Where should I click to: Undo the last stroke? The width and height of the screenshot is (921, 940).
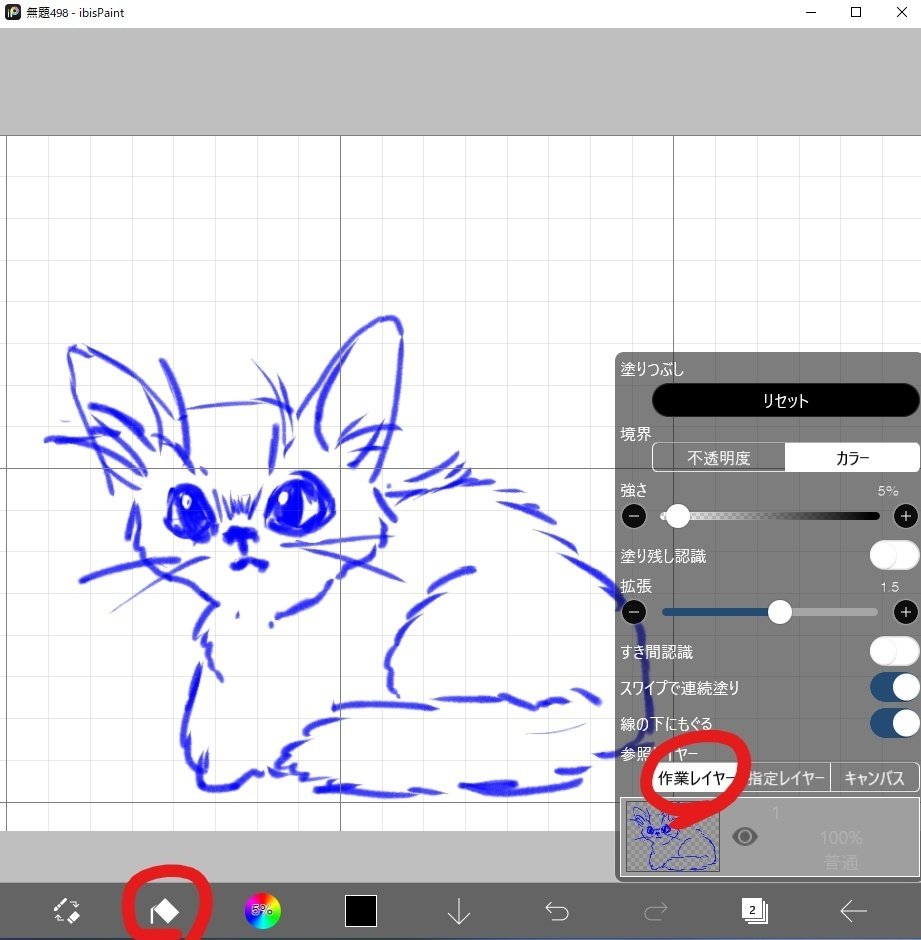click(x=556, y=911)
